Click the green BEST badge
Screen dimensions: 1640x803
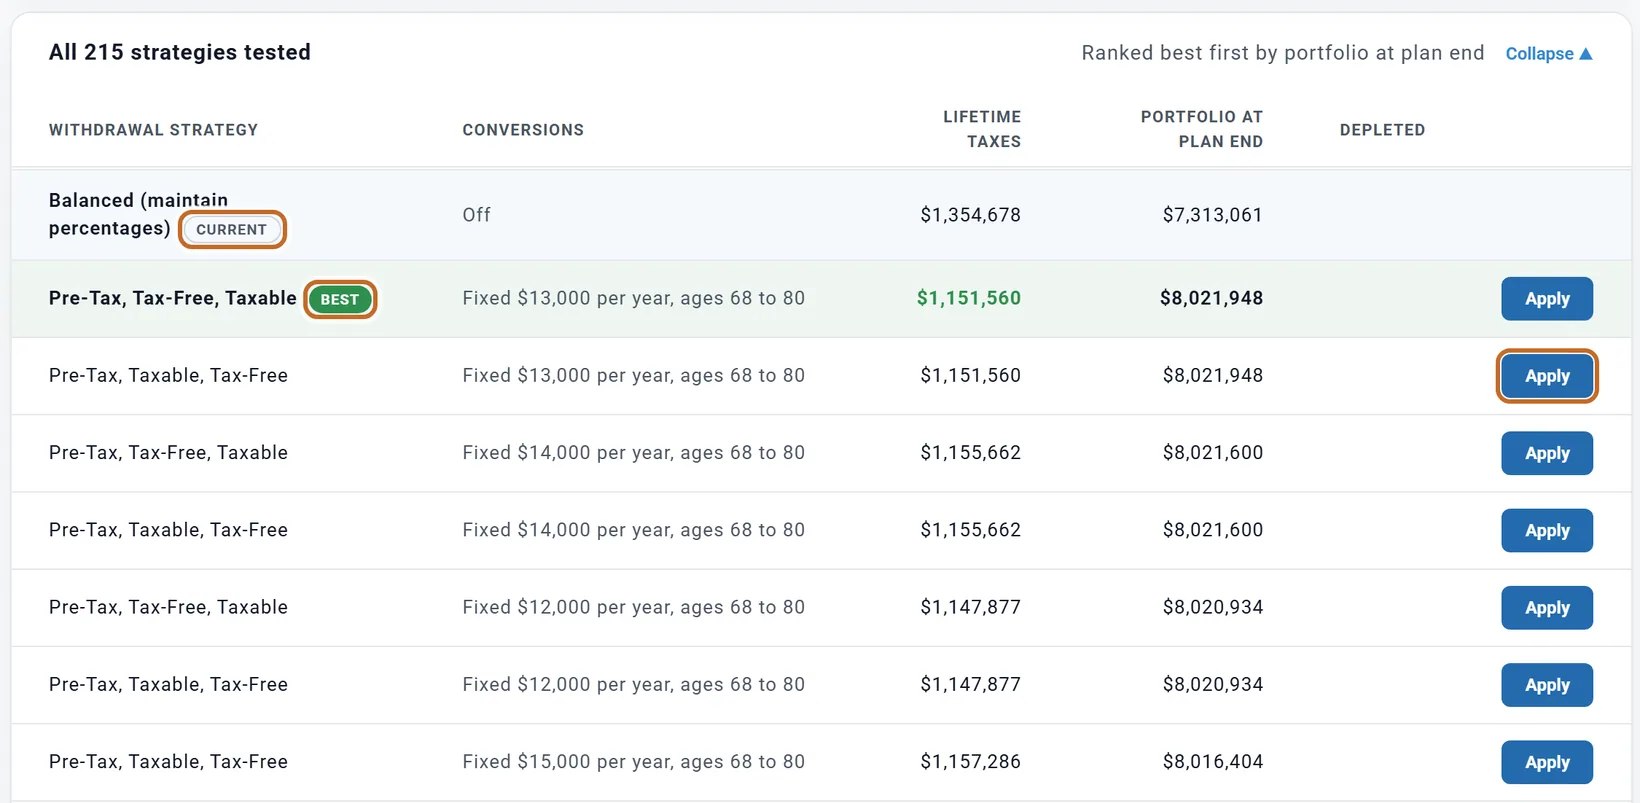340,299
